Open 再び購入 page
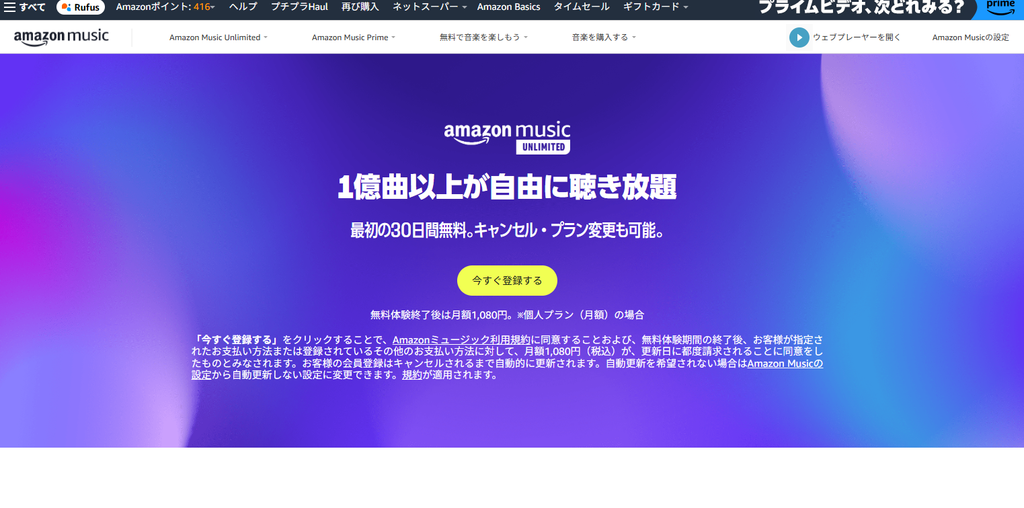Screen dimensions: 1024x508 click(x=360, y=7)
